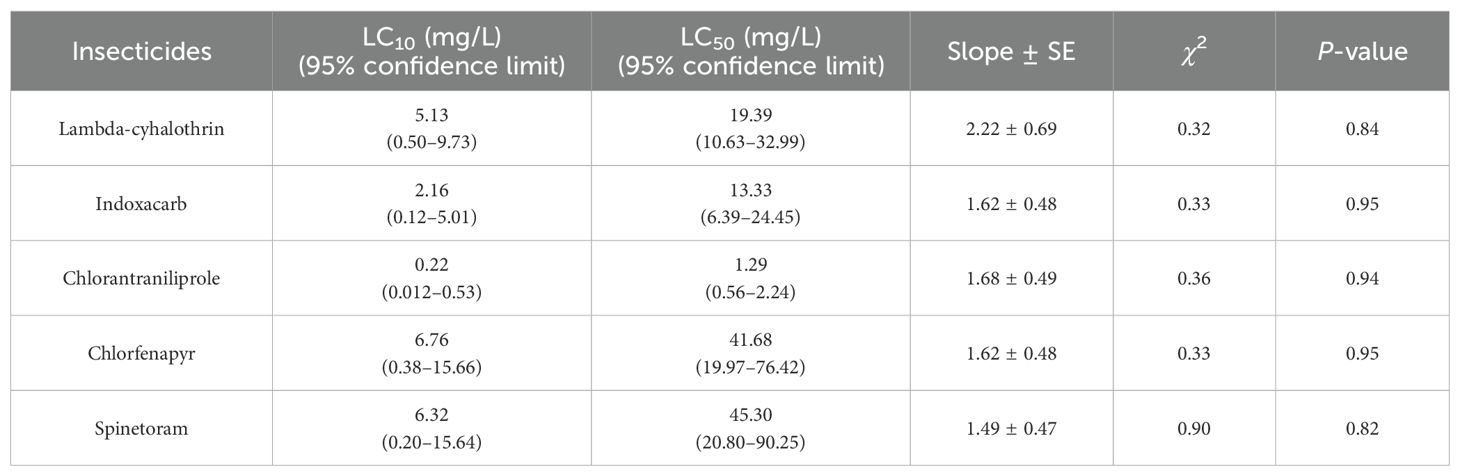This screenshot has height=476, width=1460.
Task: Select the Chlorantraniliprole row label
Action: pos(141,278)
